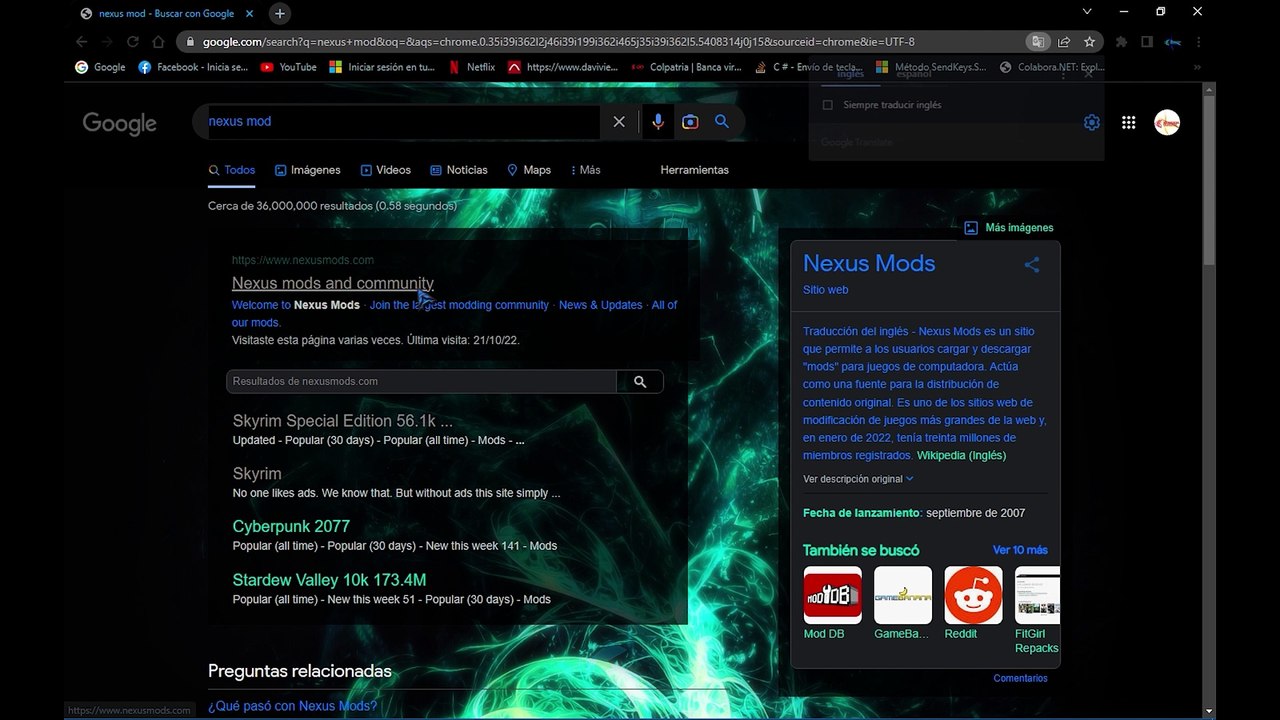Open Google search settings gear icon

(1091, 122)
